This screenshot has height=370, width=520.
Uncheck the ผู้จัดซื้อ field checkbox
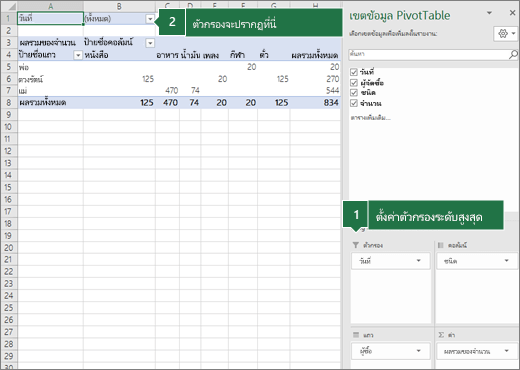pos(354,83)
